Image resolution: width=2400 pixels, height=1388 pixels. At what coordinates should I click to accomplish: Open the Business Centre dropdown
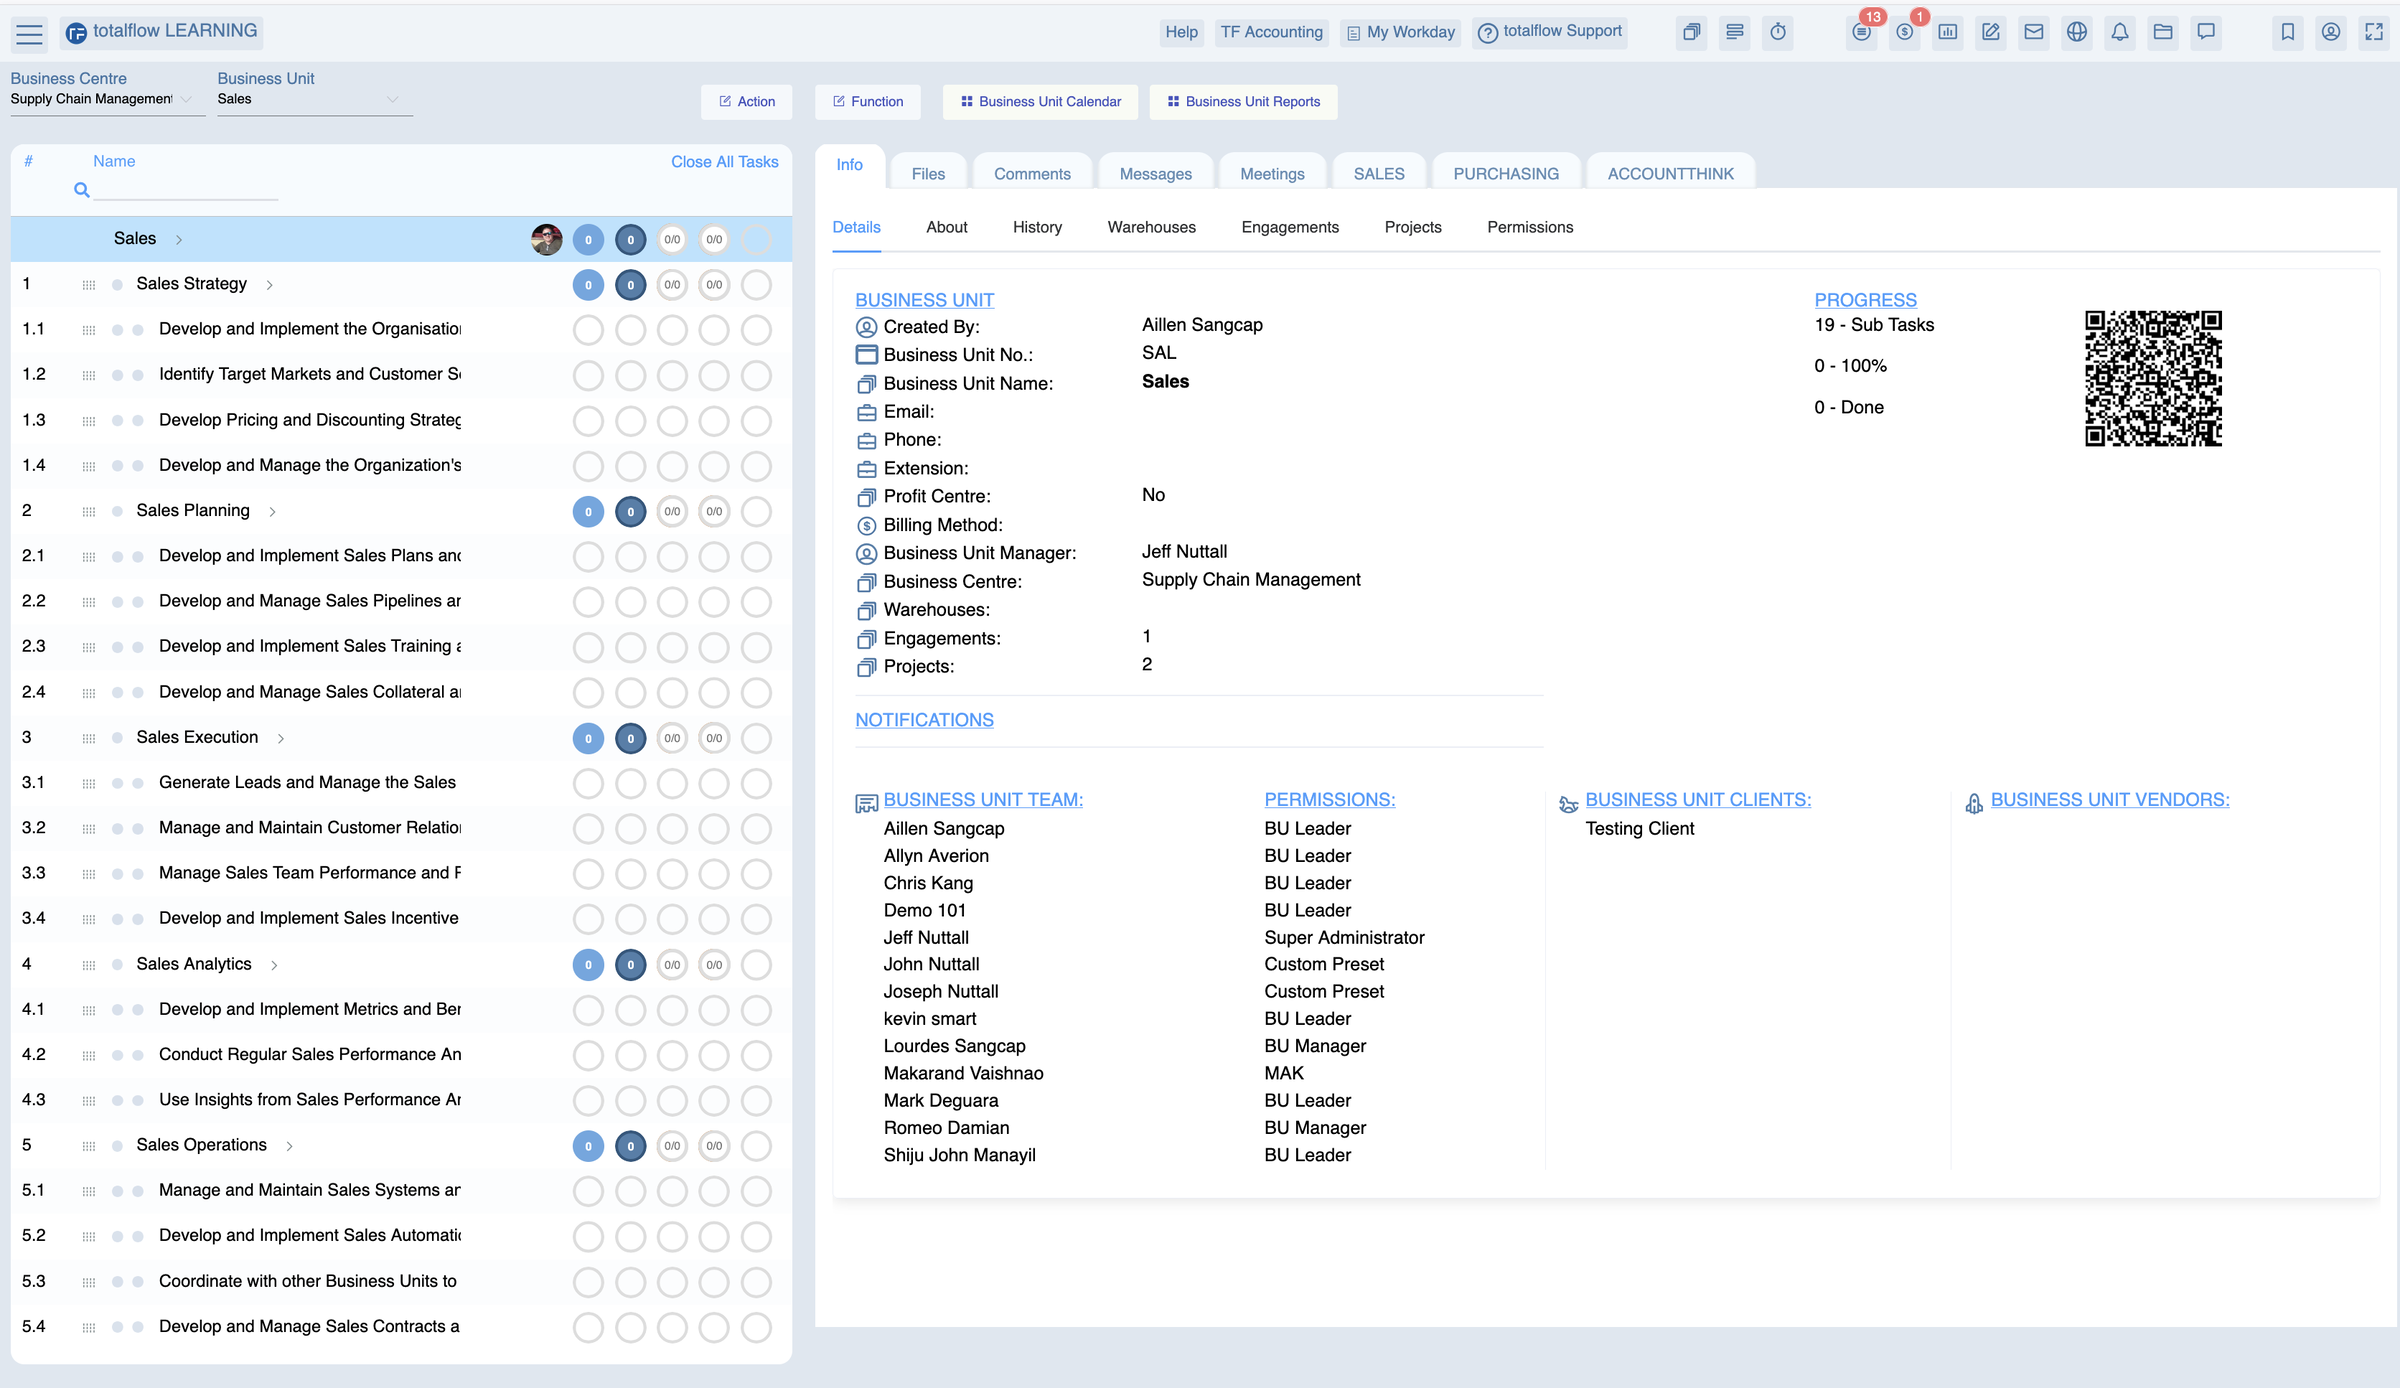click(100, 99)
